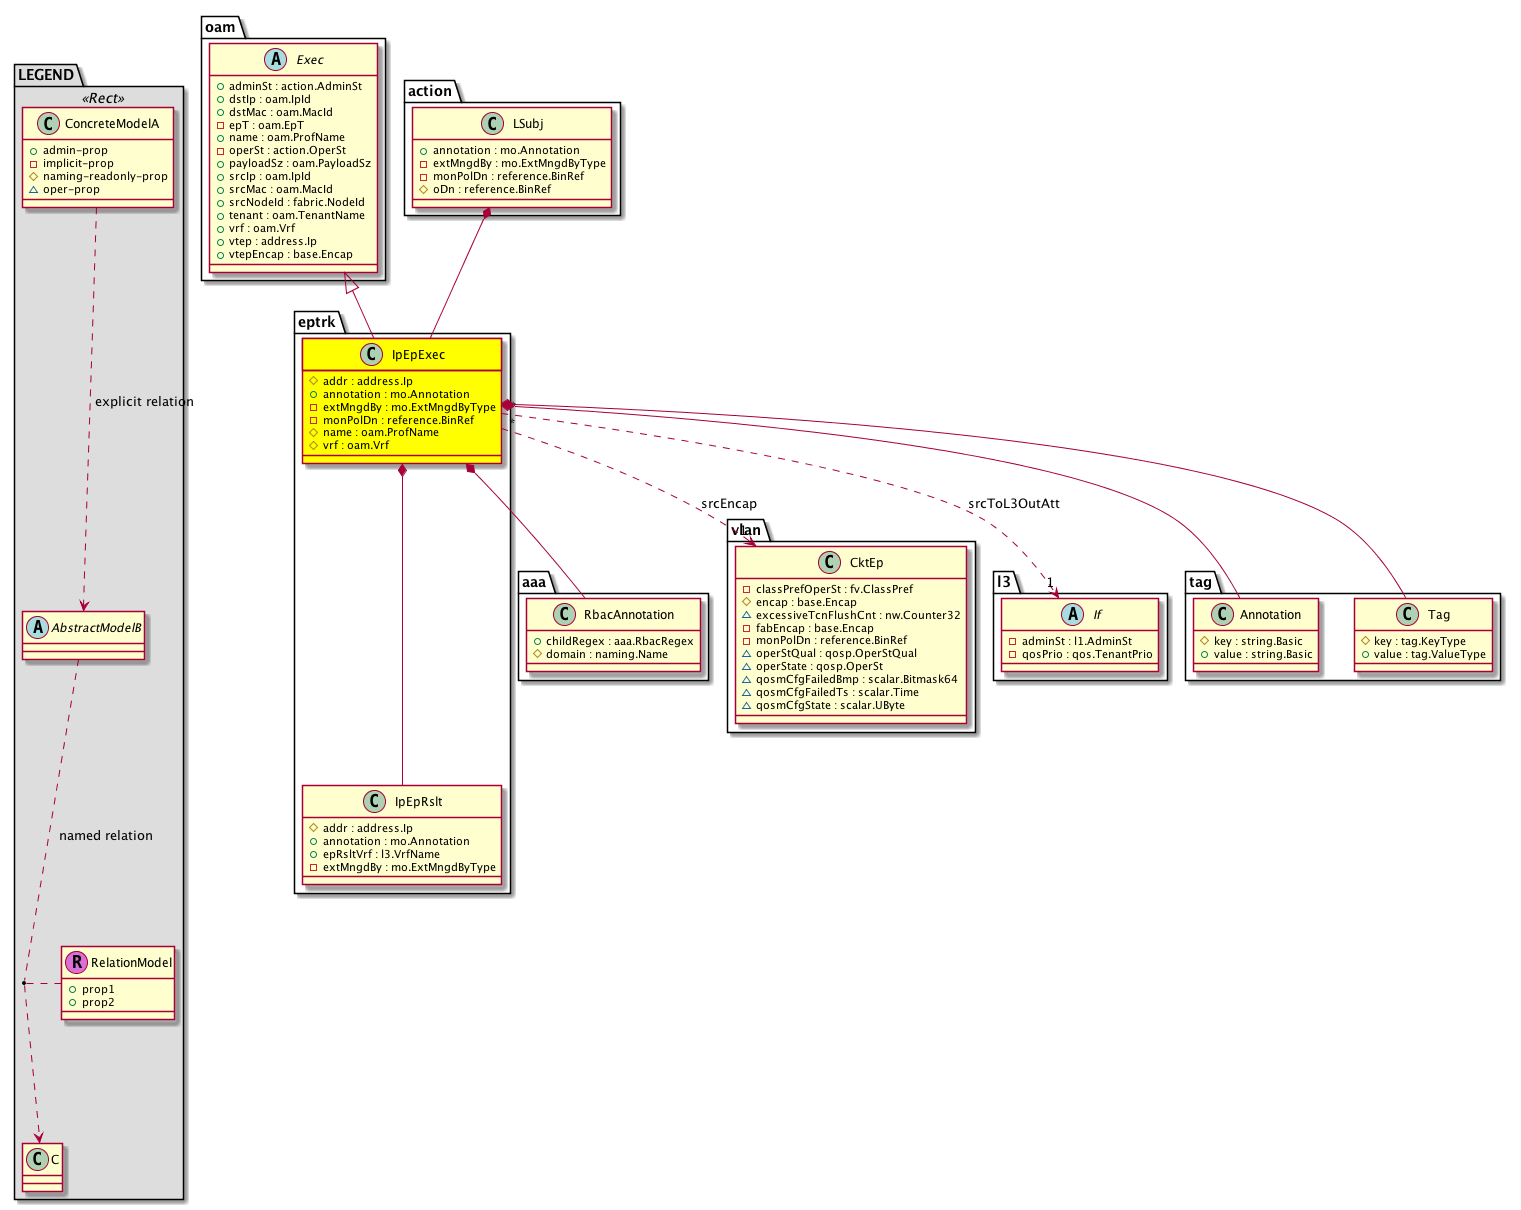Viewport: 1521px width, 1210px height.
Task: Click 'vtepEncap : base.Encap' attribute in Exec
Action: [x=290, y=254]
